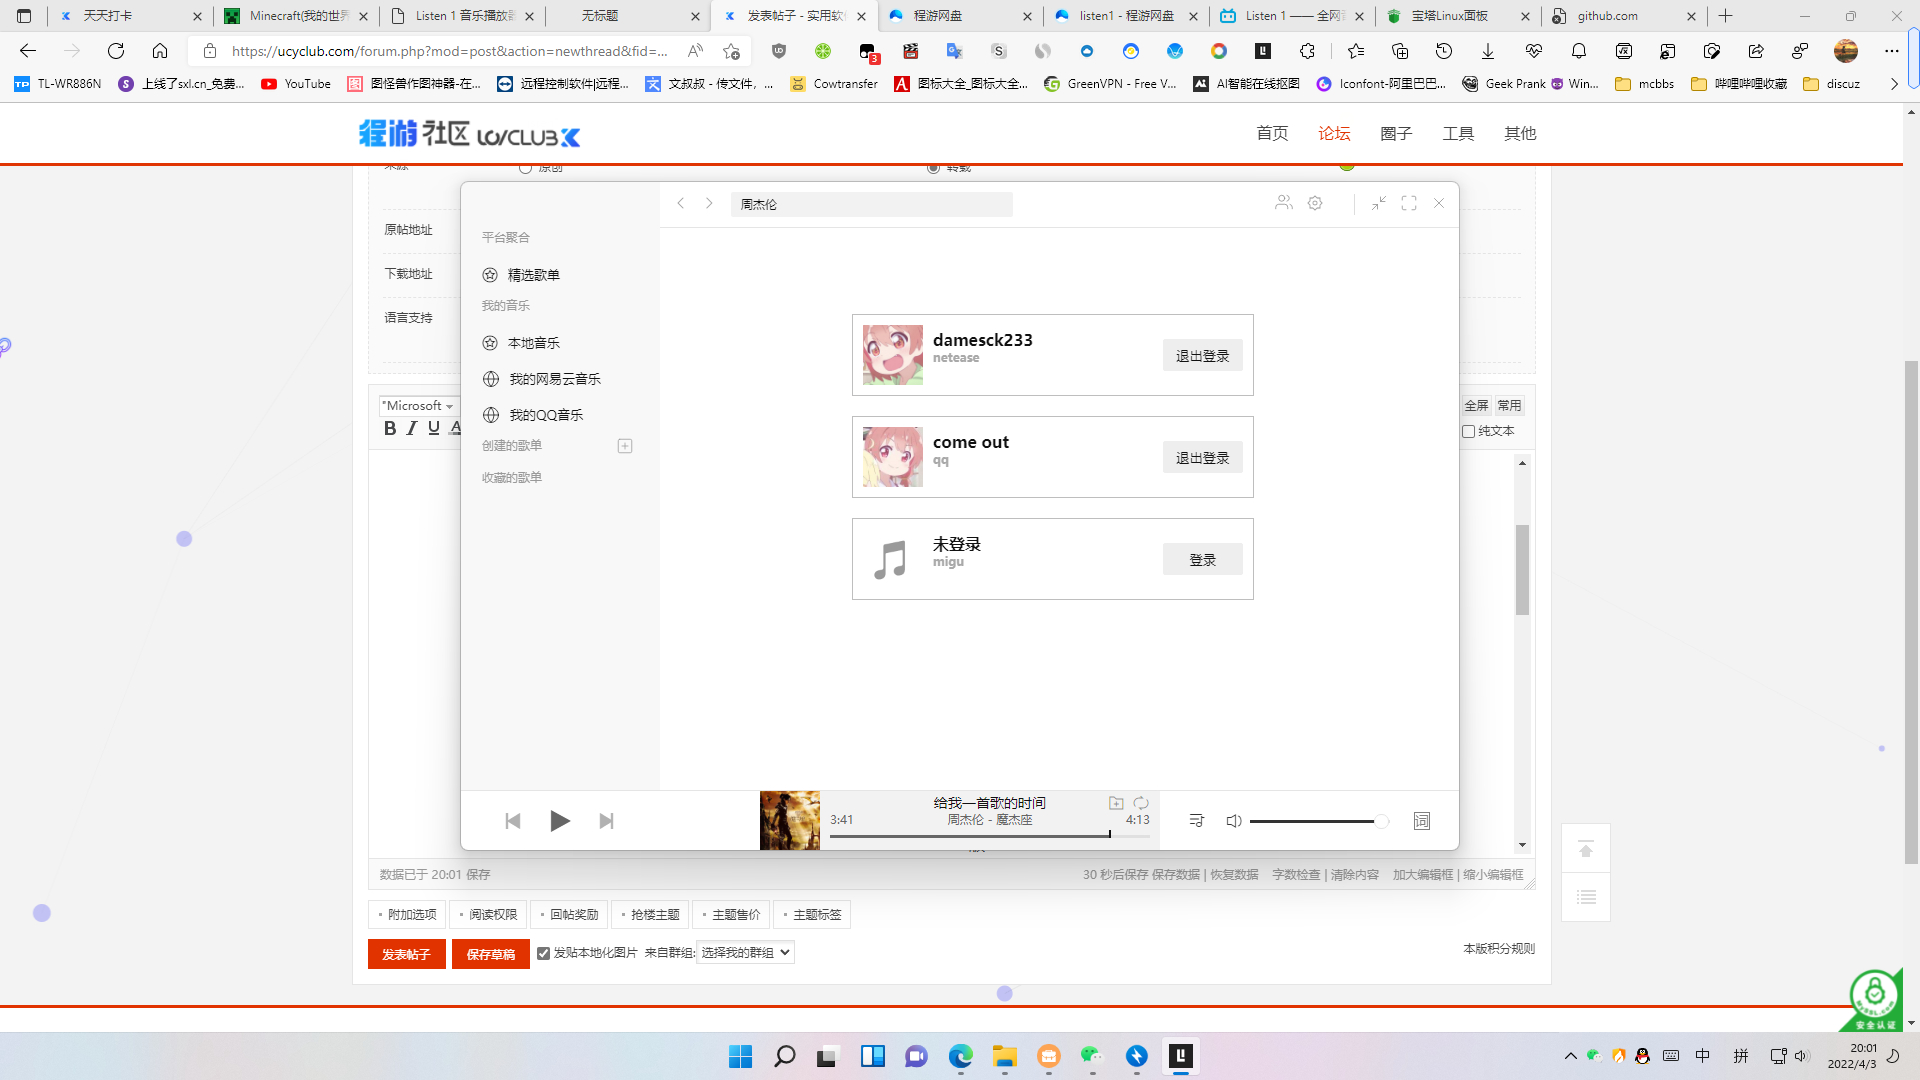Open the Listen1 accounts icon
This screenshot has height=1080, width=1920.
point(1284,203)
